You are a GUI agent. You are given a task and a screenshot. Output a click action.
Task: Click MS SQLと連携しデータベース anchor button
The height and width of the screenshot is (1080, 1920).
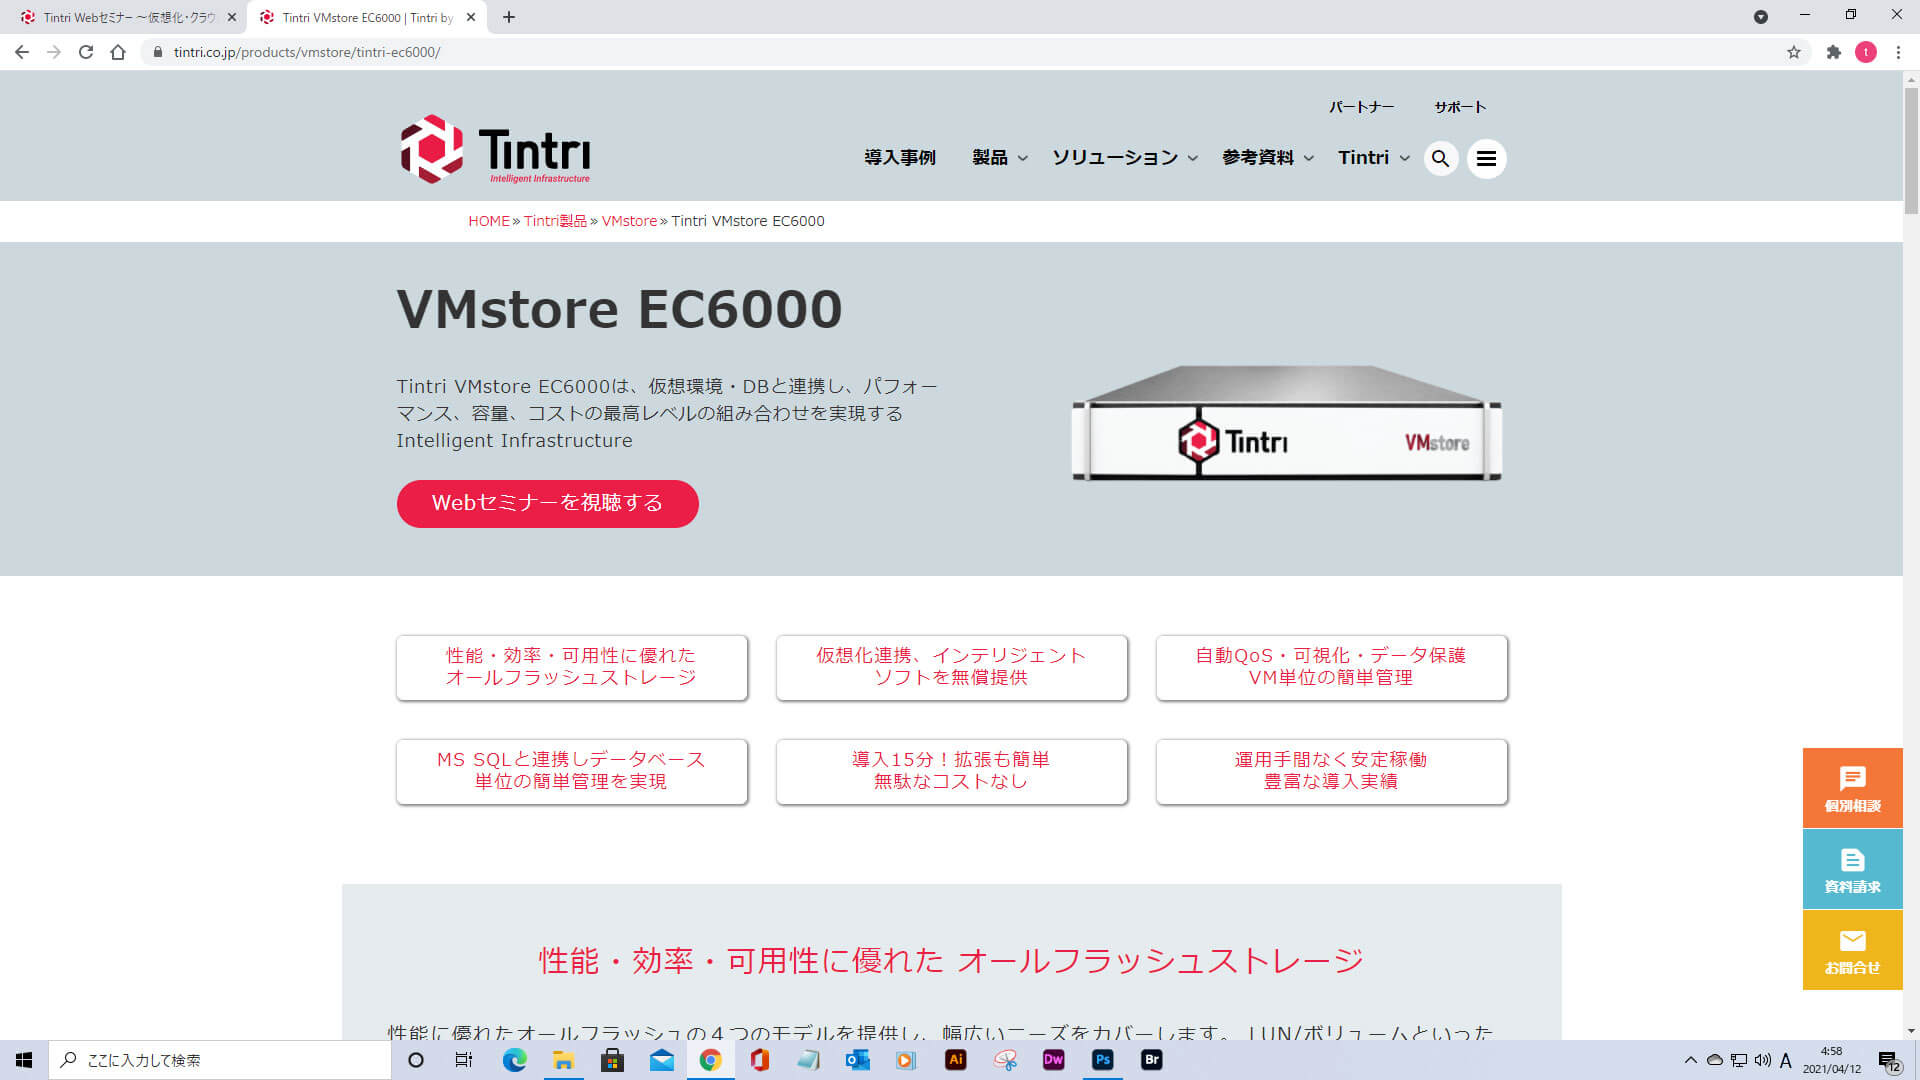coord(571,771)
